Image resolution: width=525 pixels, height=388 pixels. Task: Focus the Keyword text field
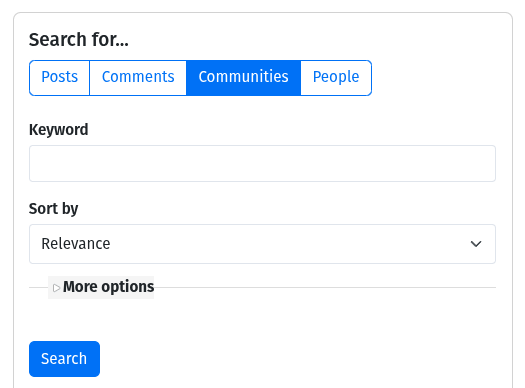tap(262, 164)
